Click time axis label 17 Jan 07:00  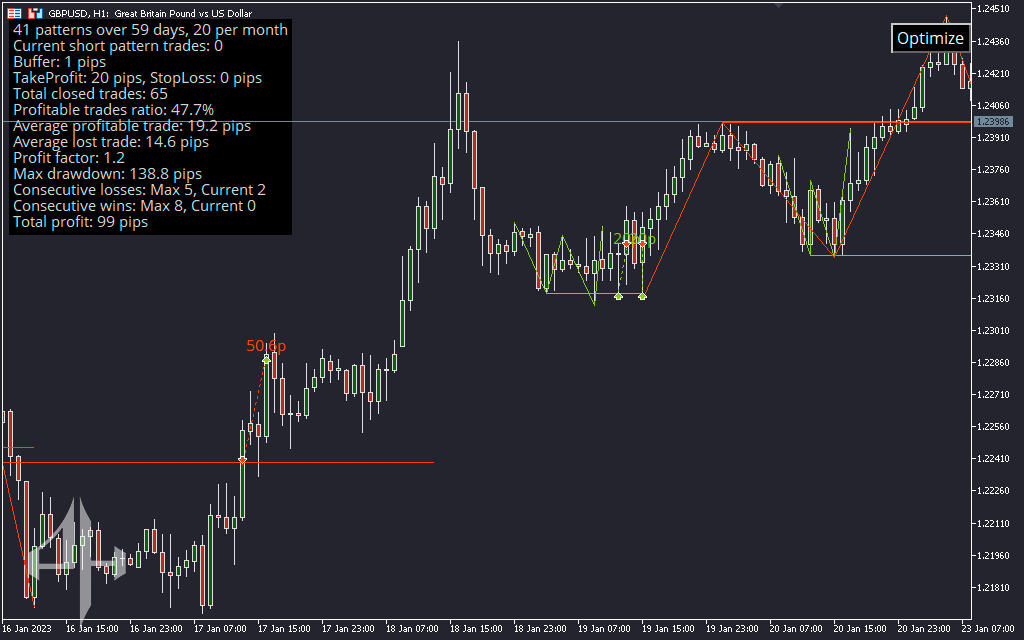coord(220,629)
